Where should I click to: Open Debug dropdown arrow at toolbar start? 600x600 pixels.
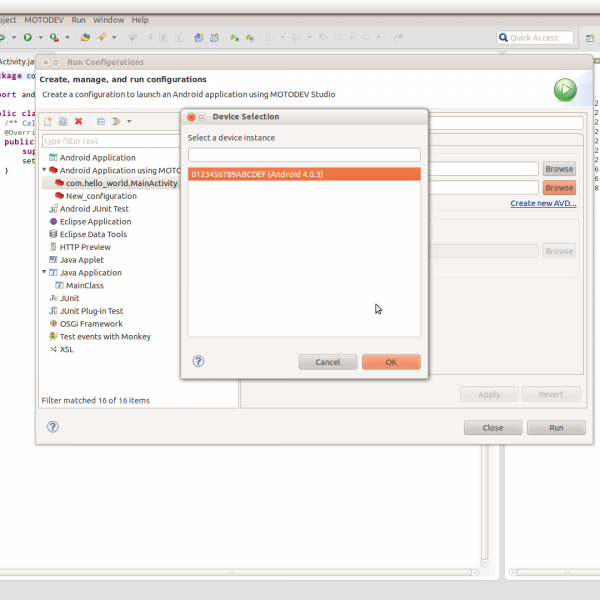point(14,38)
